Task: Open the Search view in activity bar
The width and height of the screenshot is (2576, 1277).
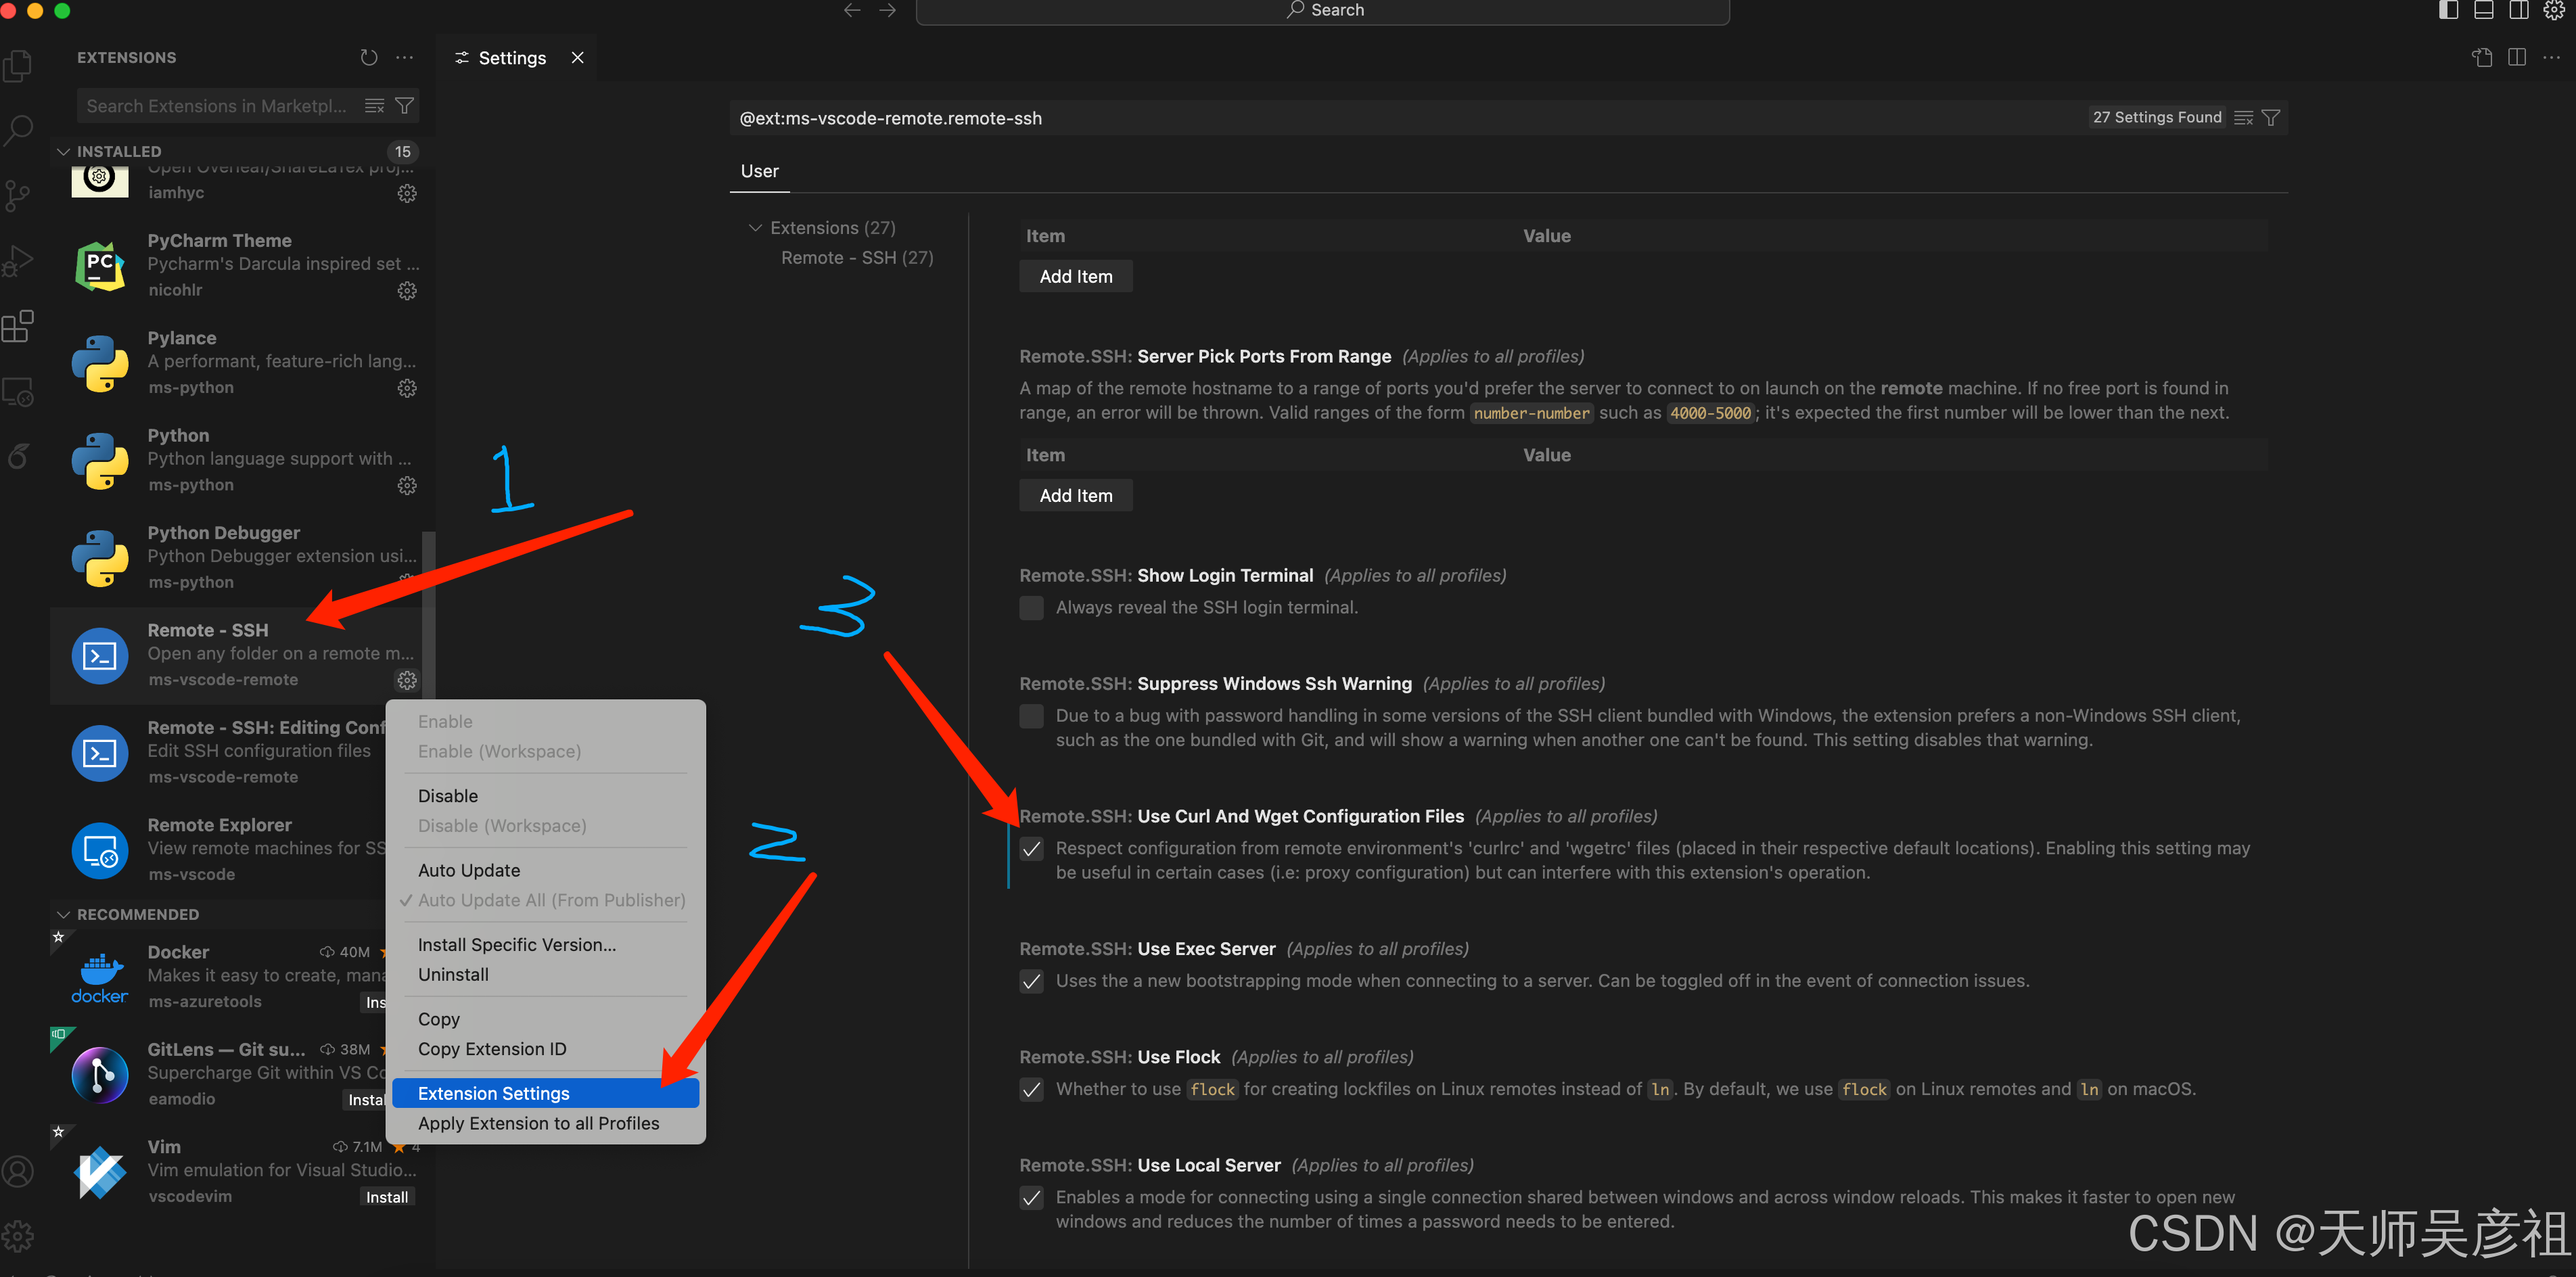Action: click(x=18, y=130)
